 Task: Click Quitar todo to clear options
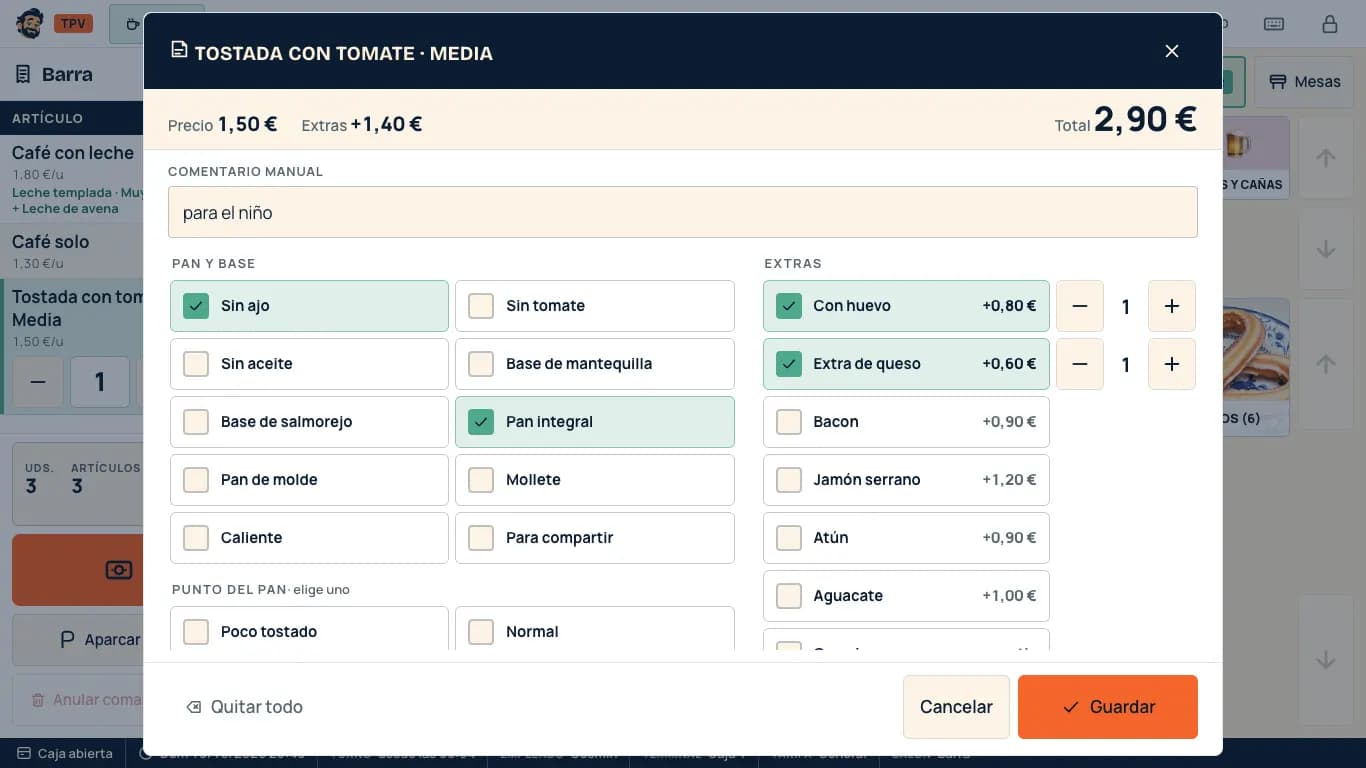click(x=244, y=707)
